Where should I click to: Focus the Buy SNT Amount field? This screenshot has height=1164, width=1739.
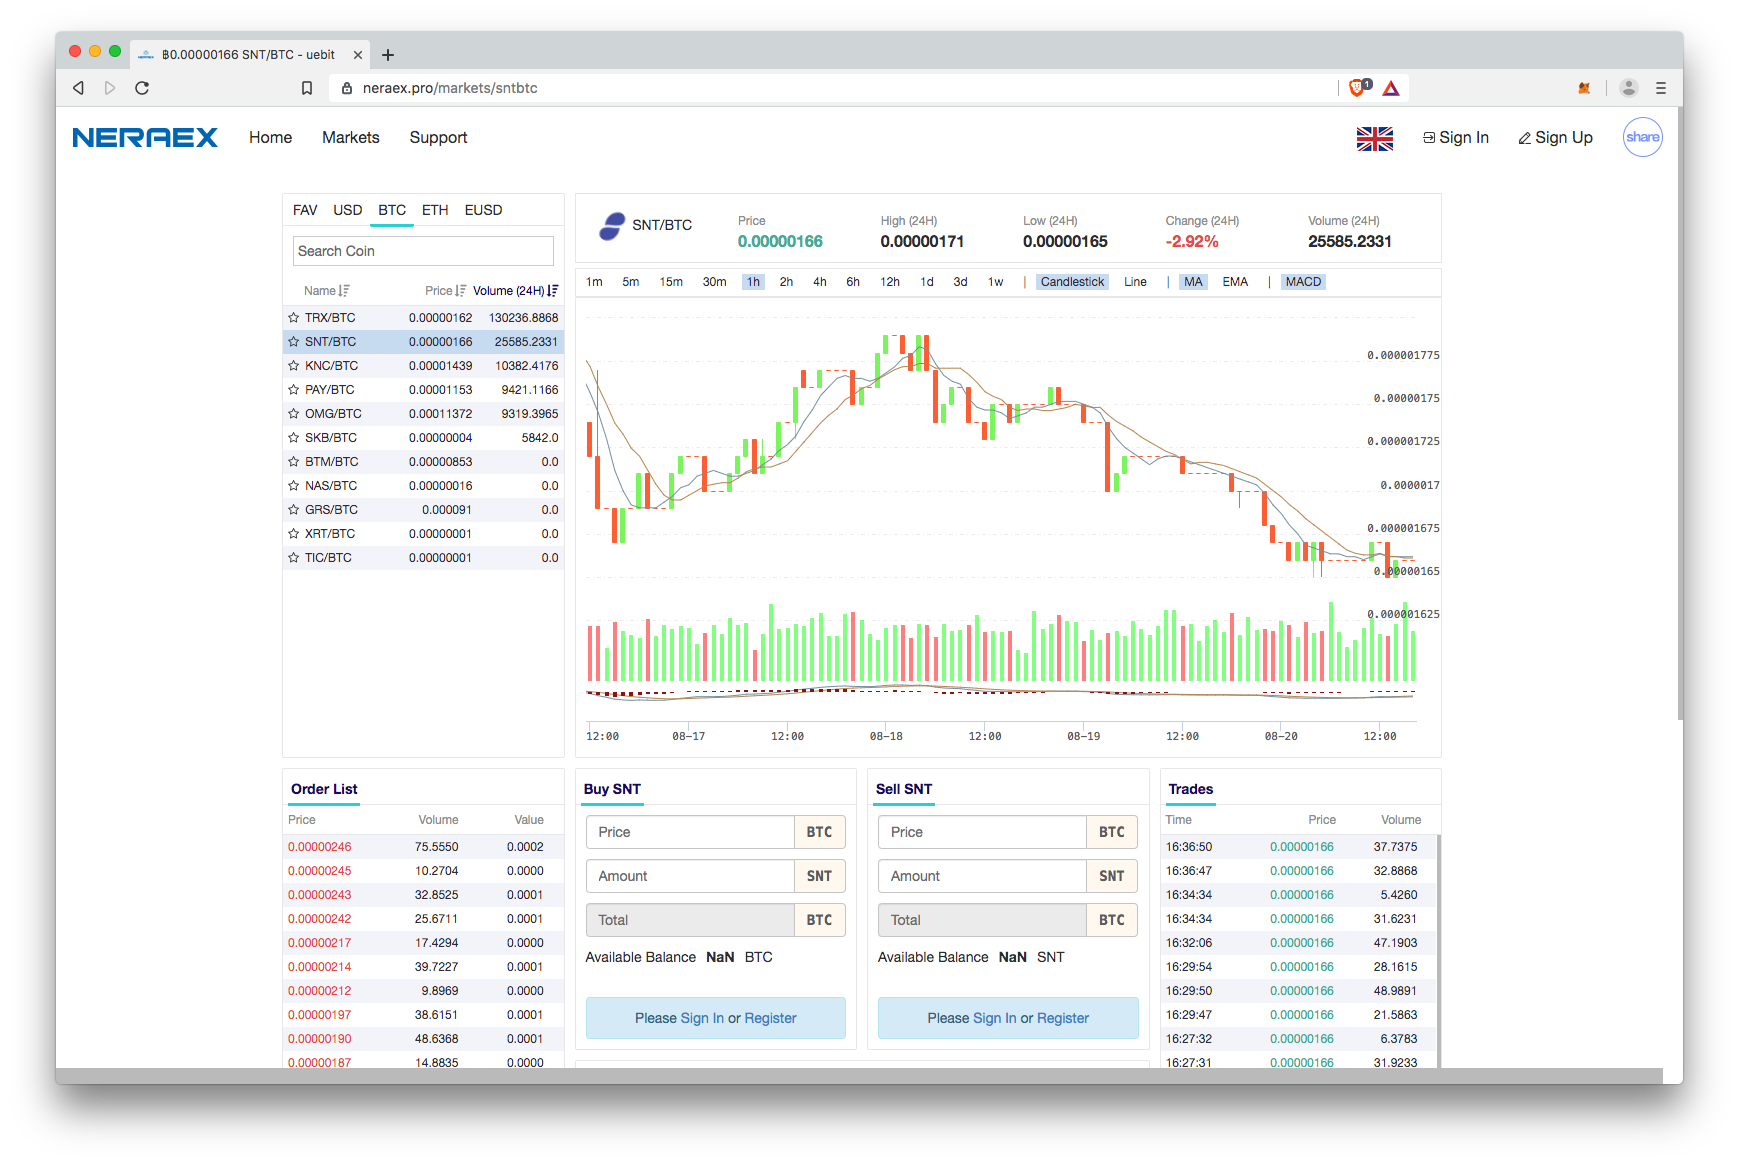pos(690,876)
